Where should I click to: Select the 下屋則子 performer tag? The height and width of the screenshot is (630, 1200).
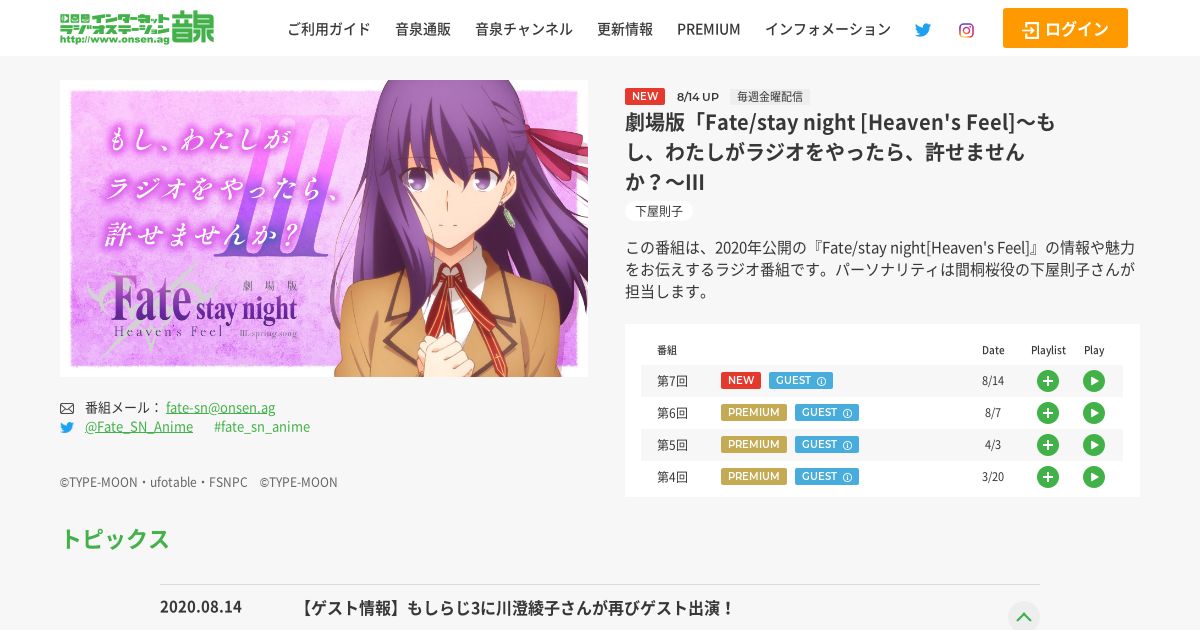(x=659, y=211)
